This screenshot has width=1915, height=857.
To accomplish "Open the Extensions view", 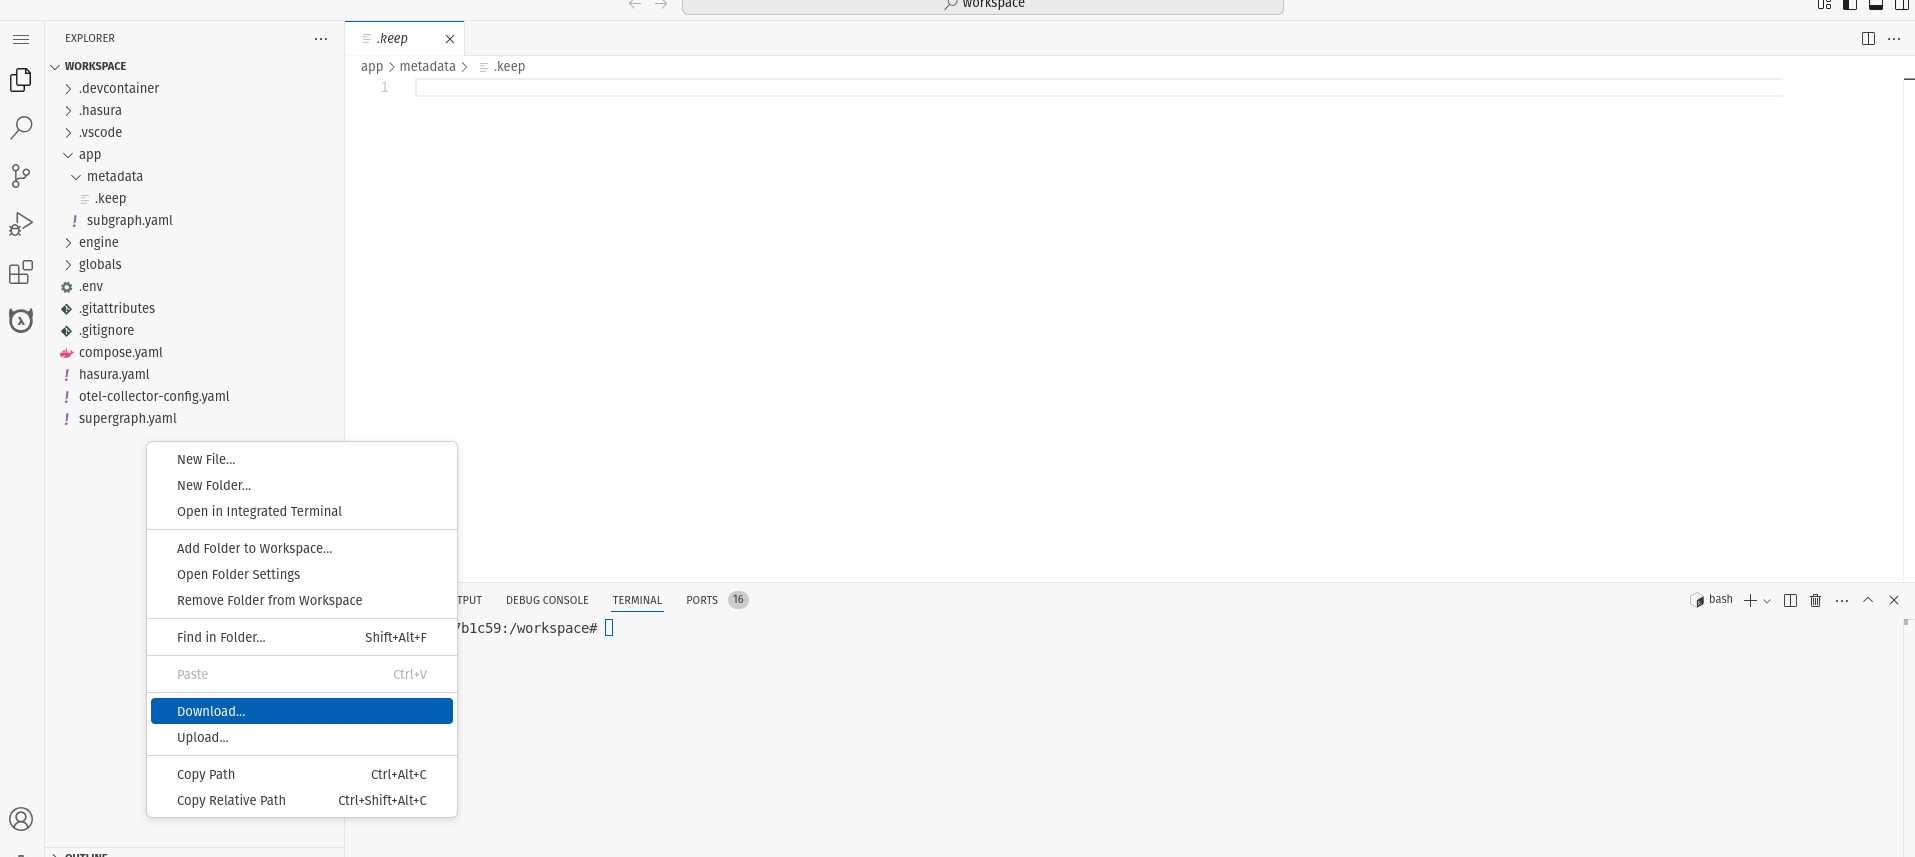I will [21, 272].
